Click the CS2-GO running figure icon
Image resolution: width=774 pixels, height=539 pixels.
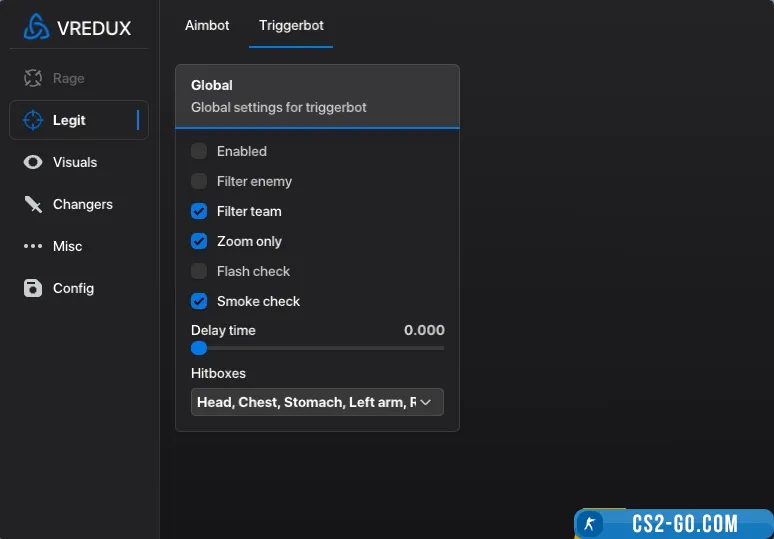click(x=591, y=524)
